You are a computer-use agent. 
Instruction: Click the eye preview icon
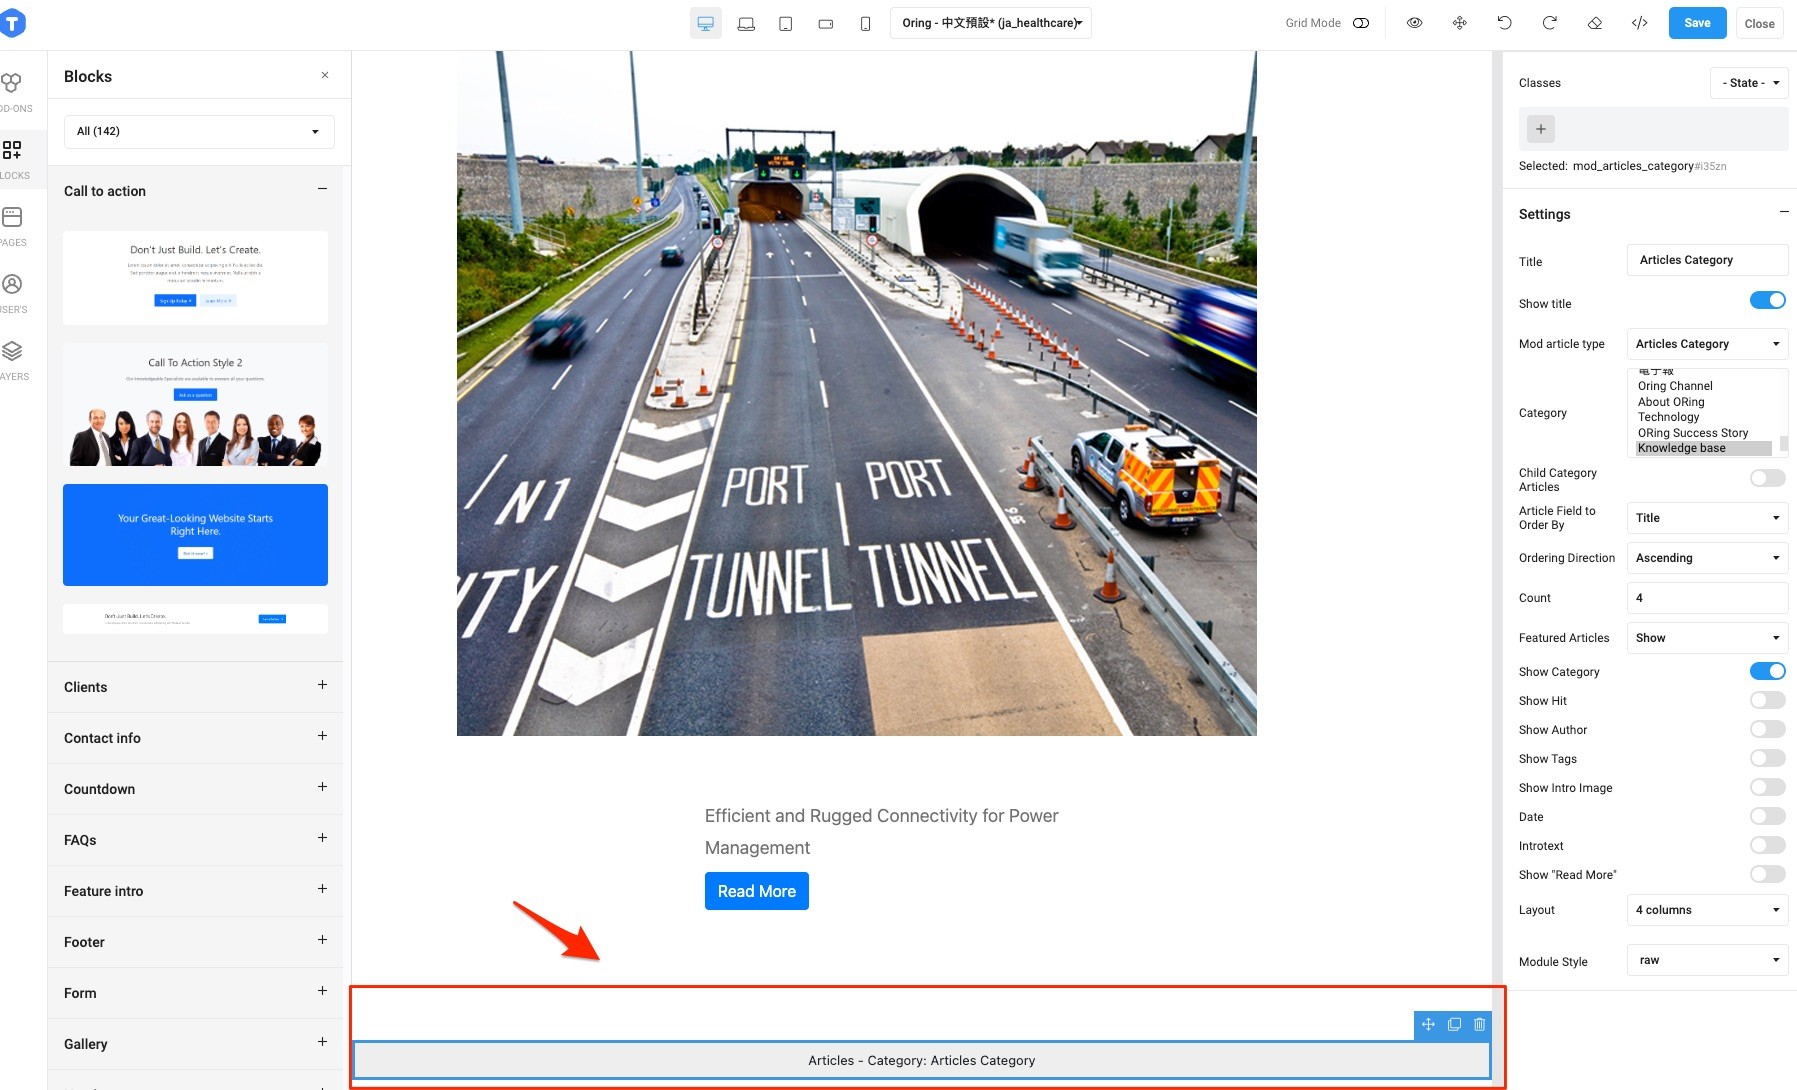point(1415,23)
